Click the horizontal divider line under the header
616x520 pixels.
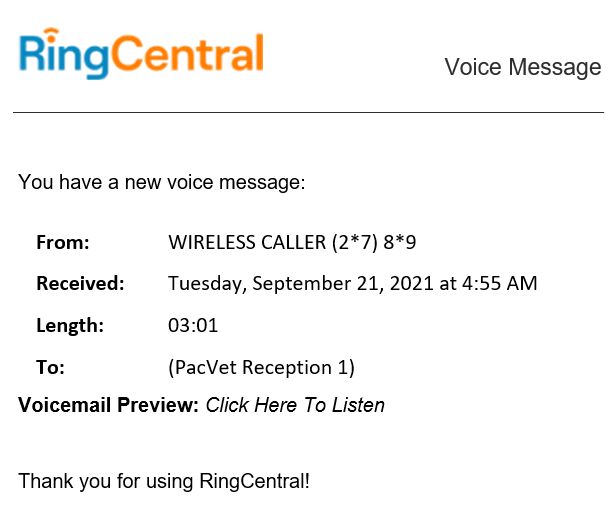pos(308,113)
